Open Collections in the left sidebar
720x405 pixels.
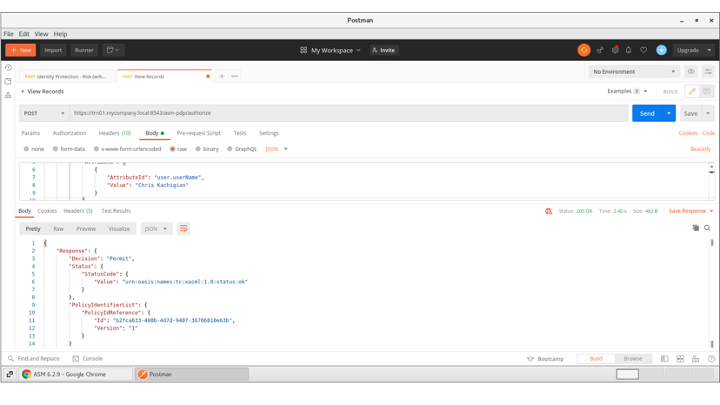(x=8, y=81)
